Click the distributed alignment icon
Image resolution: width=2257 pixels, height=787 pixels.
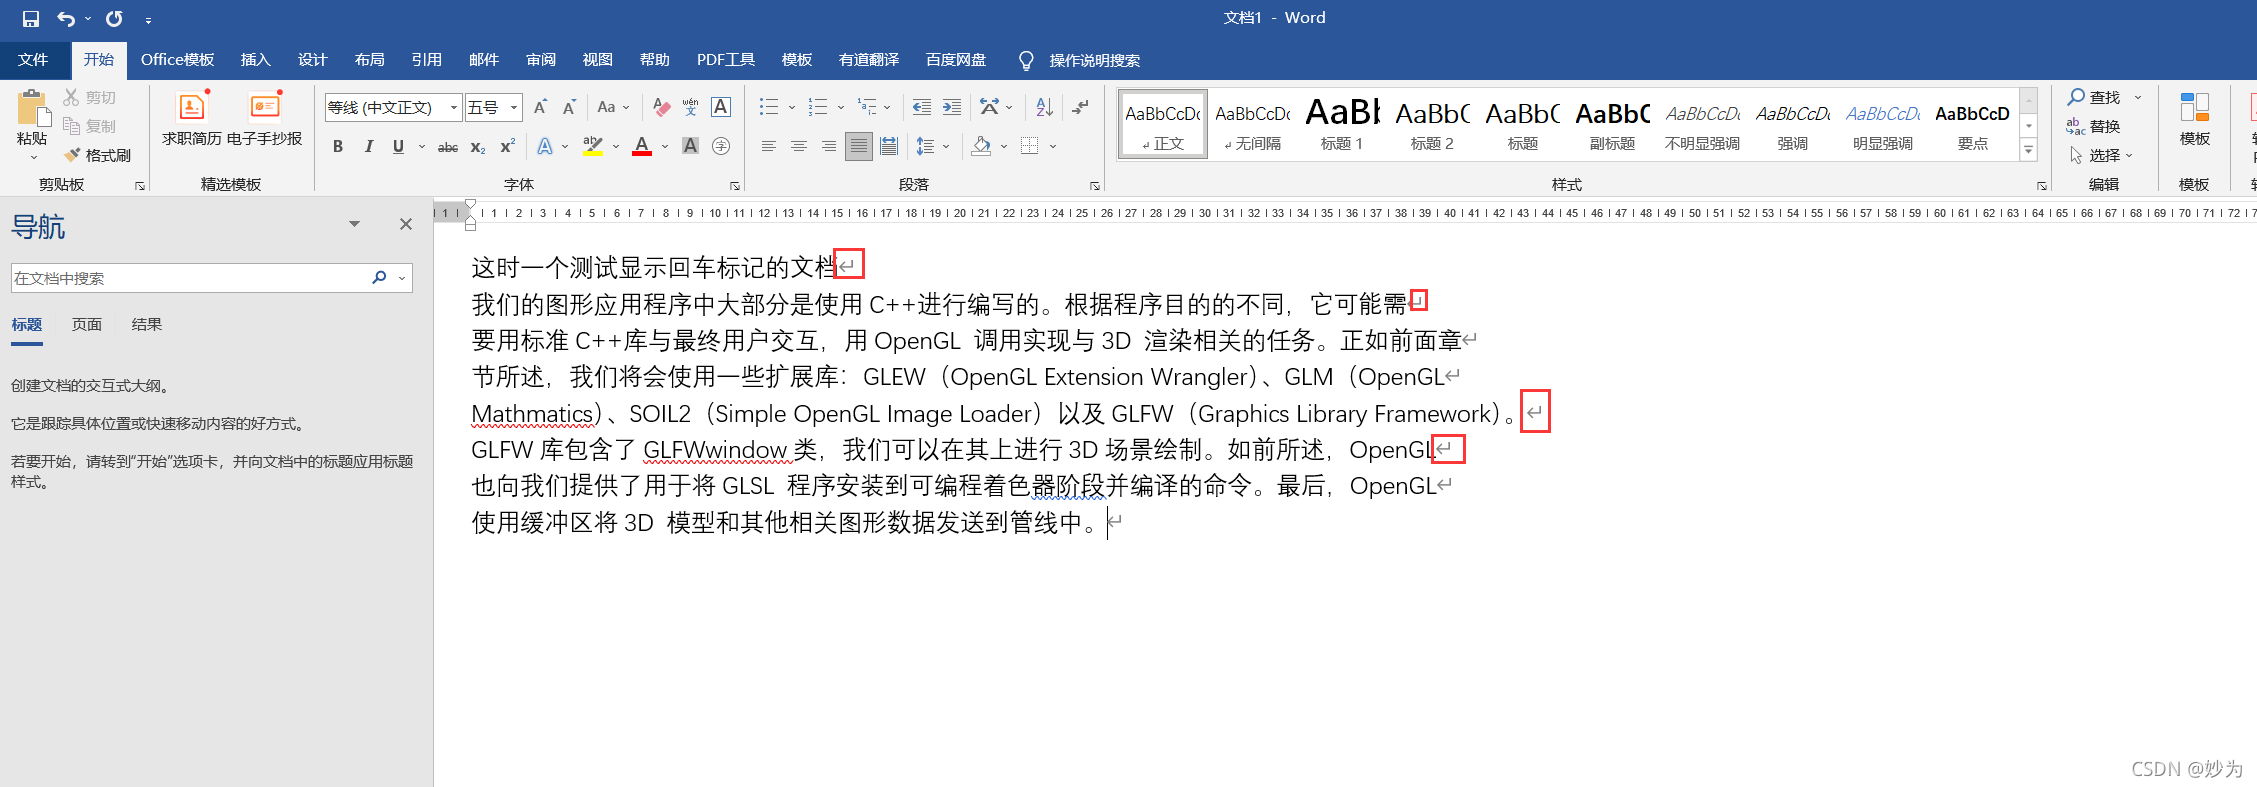[x=889, y=147]
